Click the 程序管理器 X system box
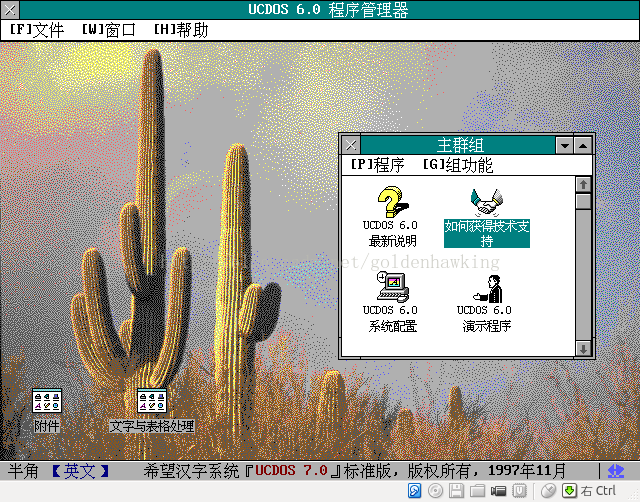This screenshot has height=502, width=640. tap(10, 9)
